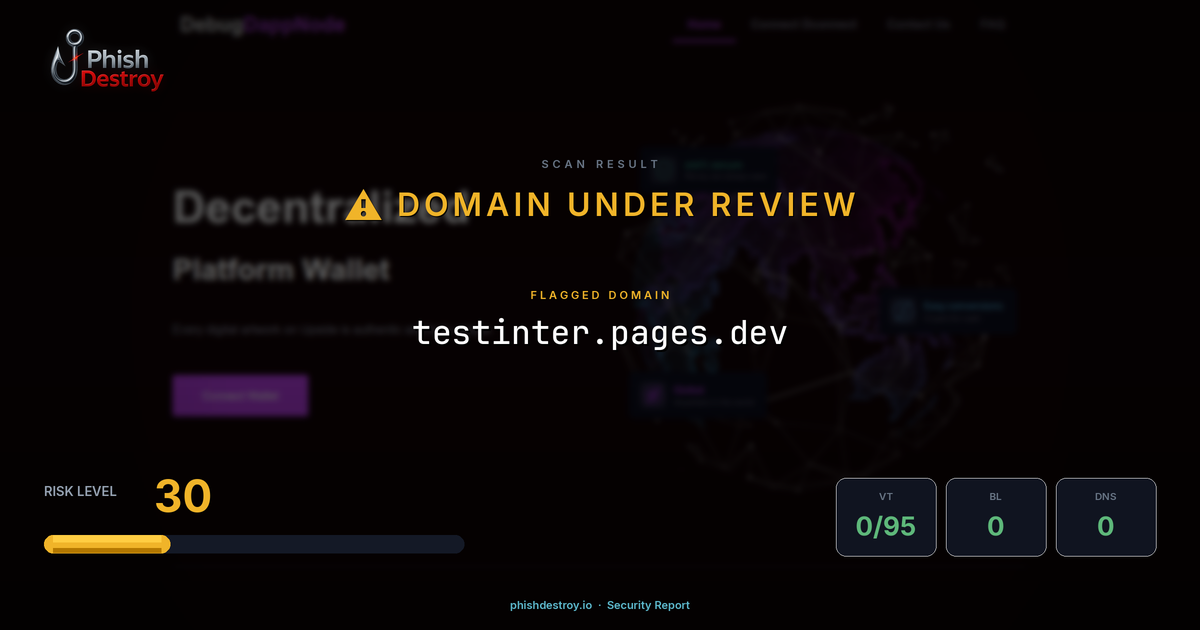
Task: Click the BL blocklist score card
Action: point(996,517)
